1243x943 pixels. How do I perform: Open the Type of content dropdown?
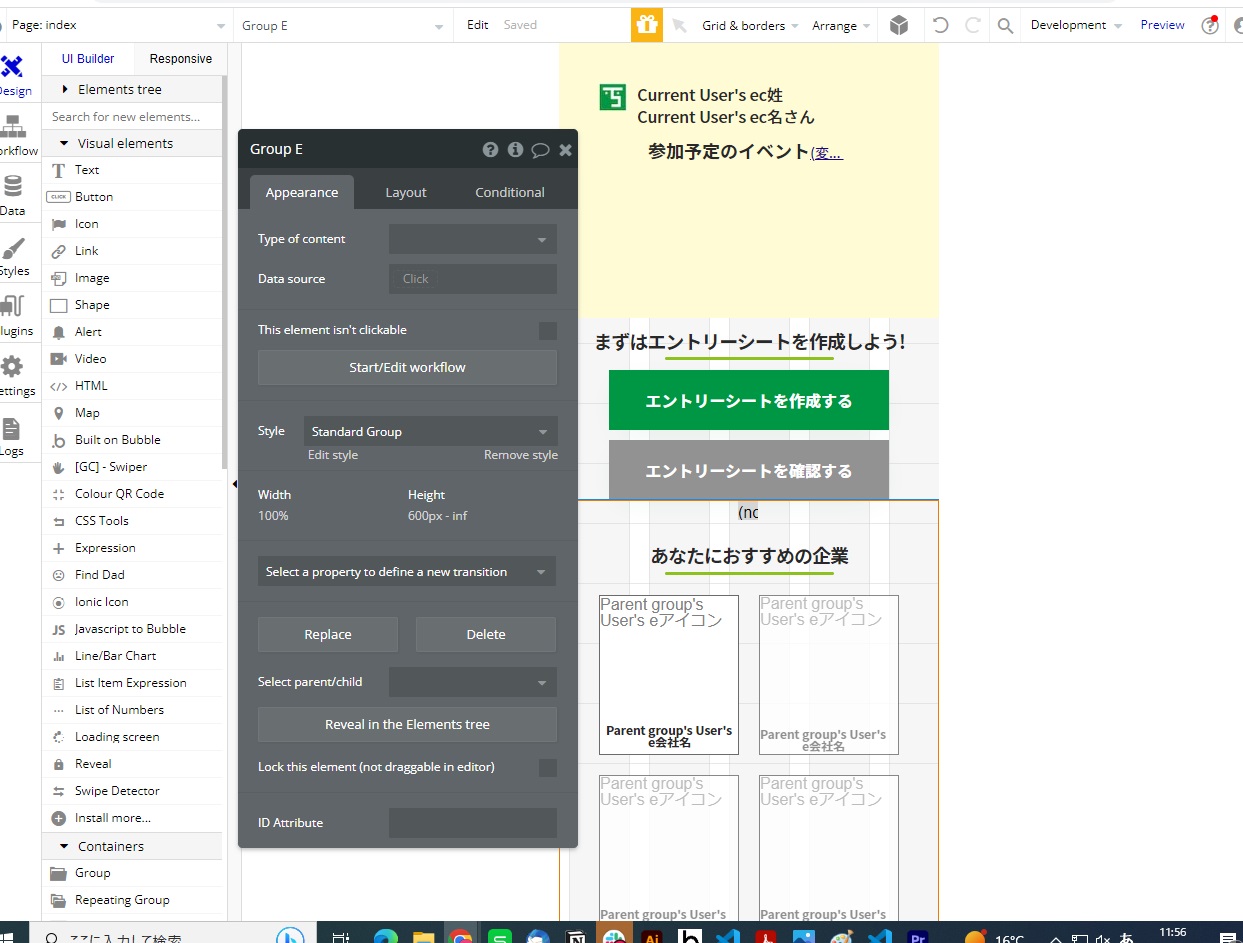coord(472,239)
